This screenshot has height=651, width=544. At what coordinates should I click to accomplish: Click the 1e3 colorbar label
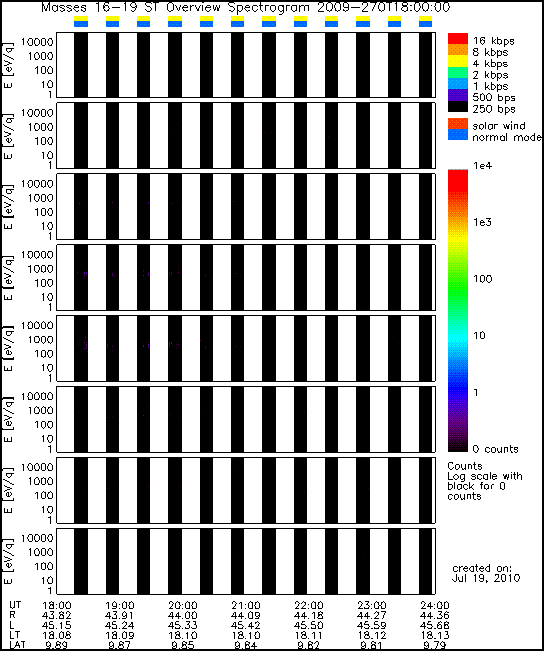[483, 222]
